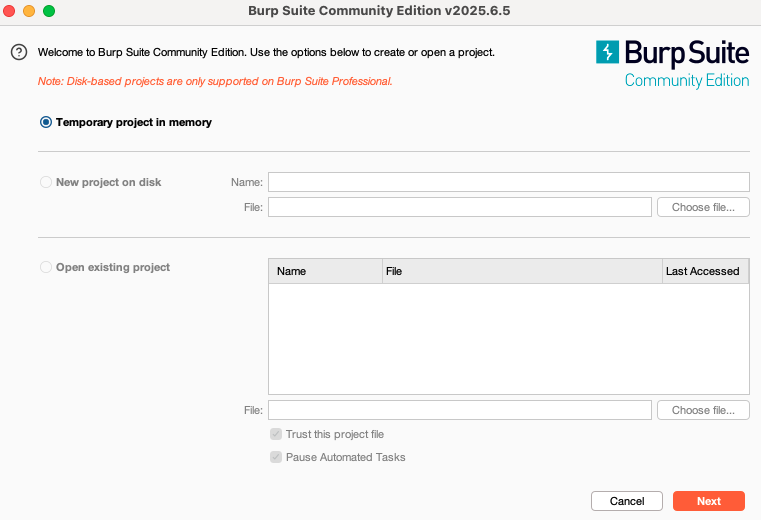
Task: Close the Burp Suite window
Action: 9,11
